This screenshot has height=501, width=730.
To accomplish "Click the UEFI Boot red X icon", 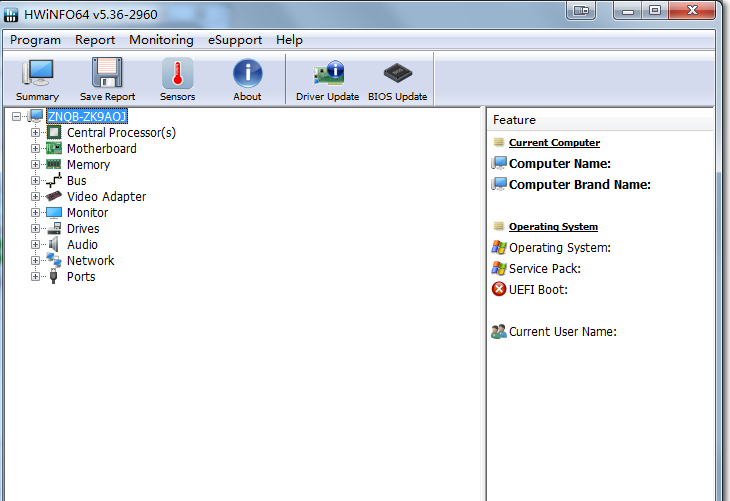I will coord(499,289).
